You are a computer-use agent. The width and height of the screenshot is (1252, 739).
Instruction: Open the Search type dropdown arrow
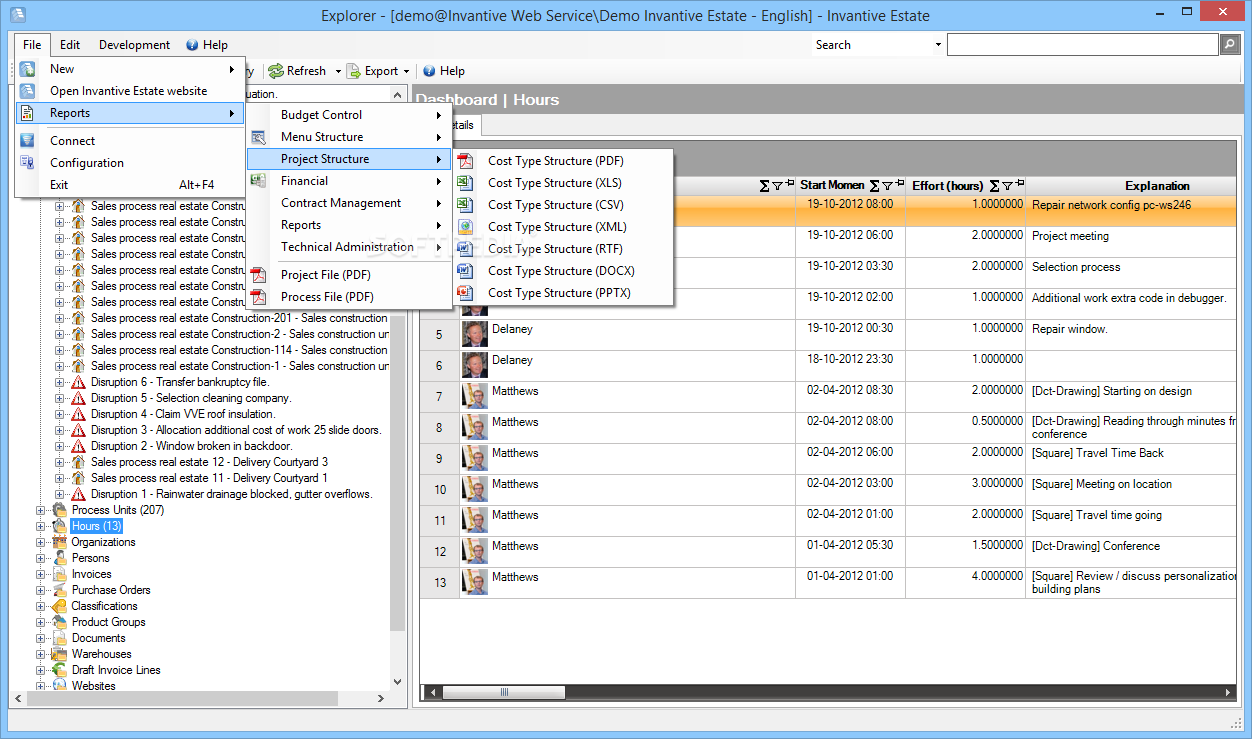point(938,45)
